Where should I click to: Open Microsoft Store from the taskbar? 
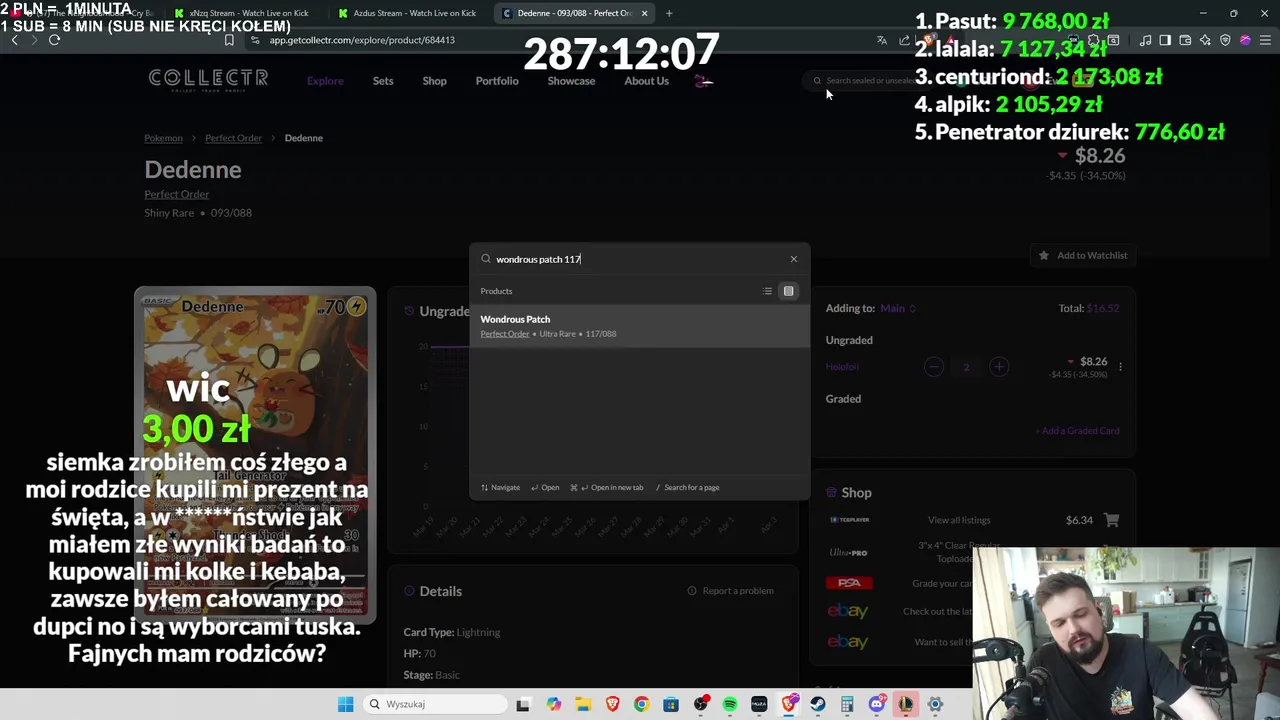coord(671,704)
